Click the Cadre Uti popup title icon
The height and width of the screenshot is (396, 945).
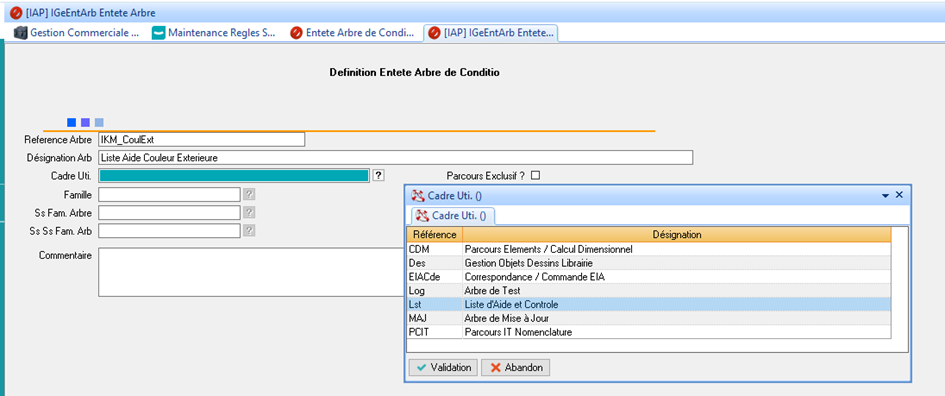coord(417,195)
